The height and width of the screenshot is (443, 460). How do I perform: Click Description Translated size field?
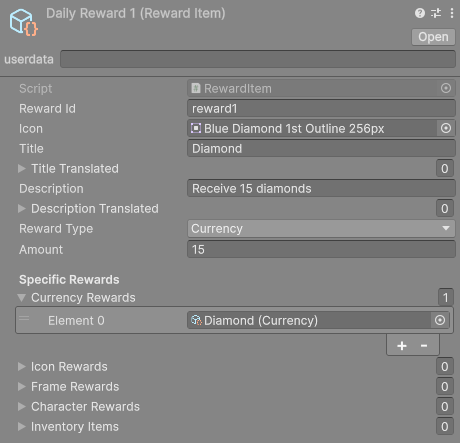445,209
